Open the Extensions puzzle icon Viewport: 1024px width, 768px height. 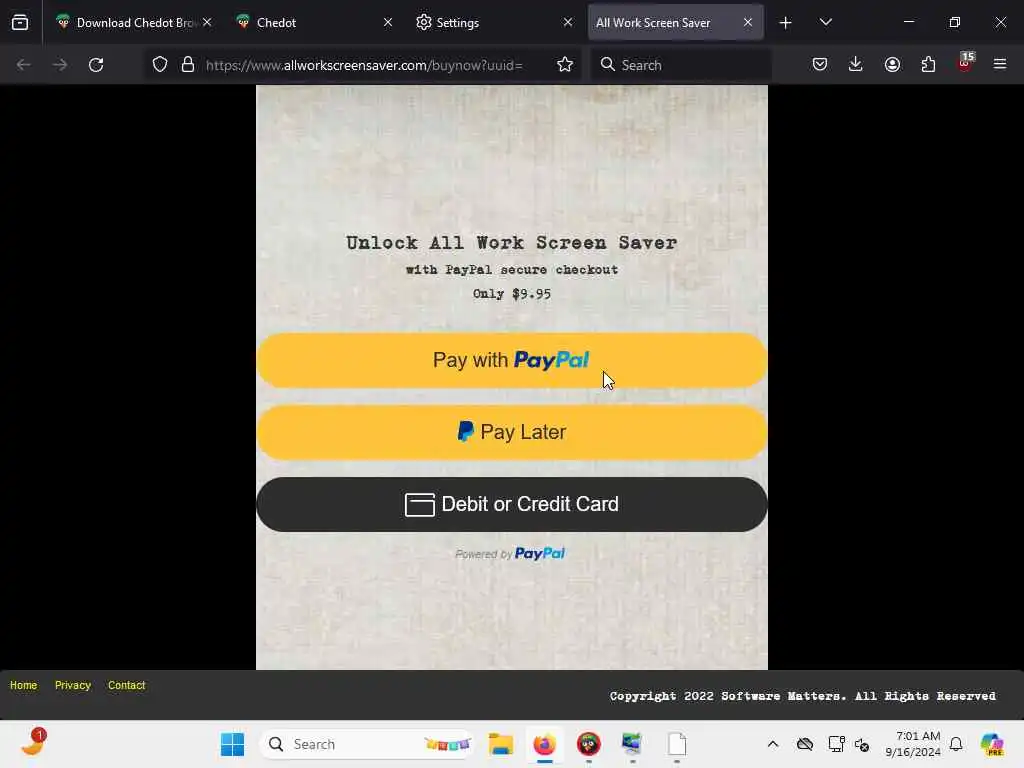tap(928, 65)
